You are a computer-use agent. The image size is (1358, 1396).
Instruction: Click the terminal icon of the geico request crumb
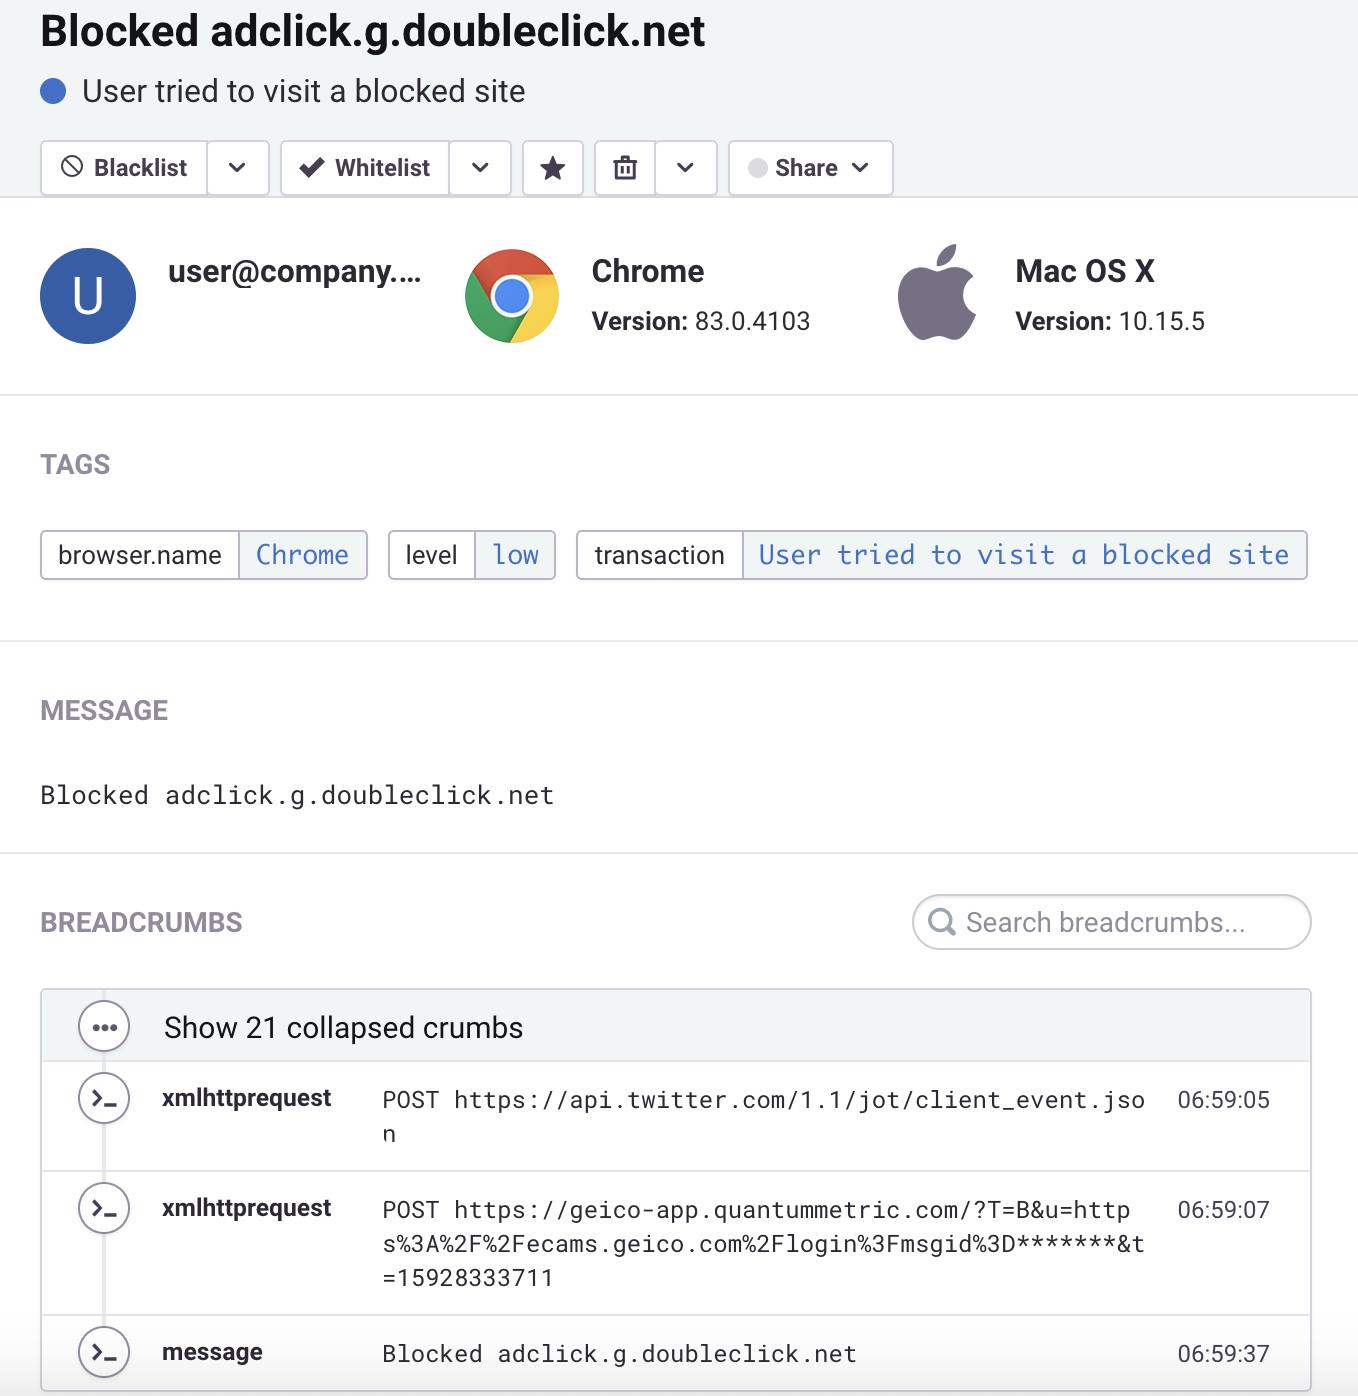(x=104, y=1209)
